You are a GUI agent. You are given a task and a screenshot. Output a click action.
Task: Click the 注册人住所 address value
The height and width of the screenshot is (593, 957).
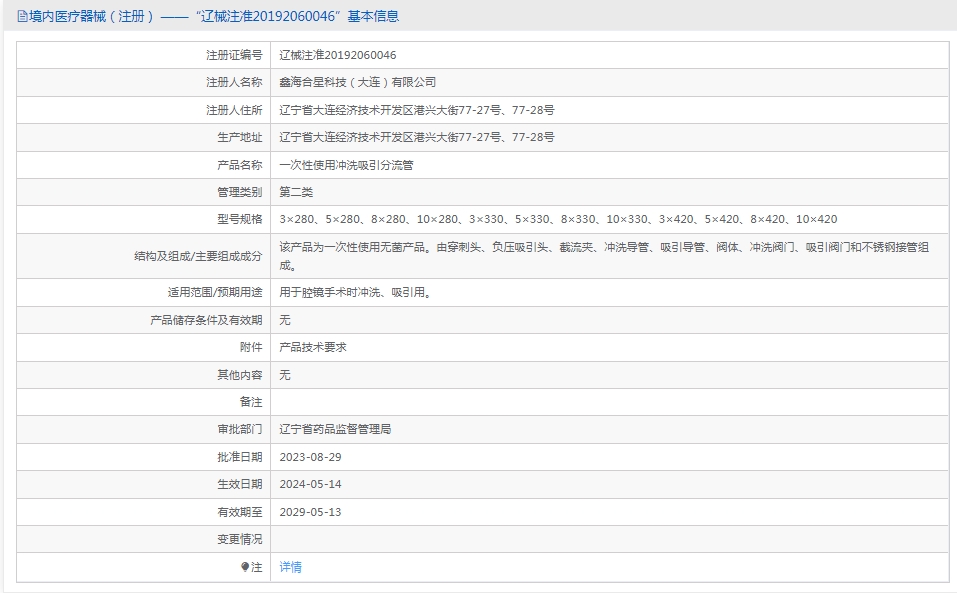click(417, 110)
